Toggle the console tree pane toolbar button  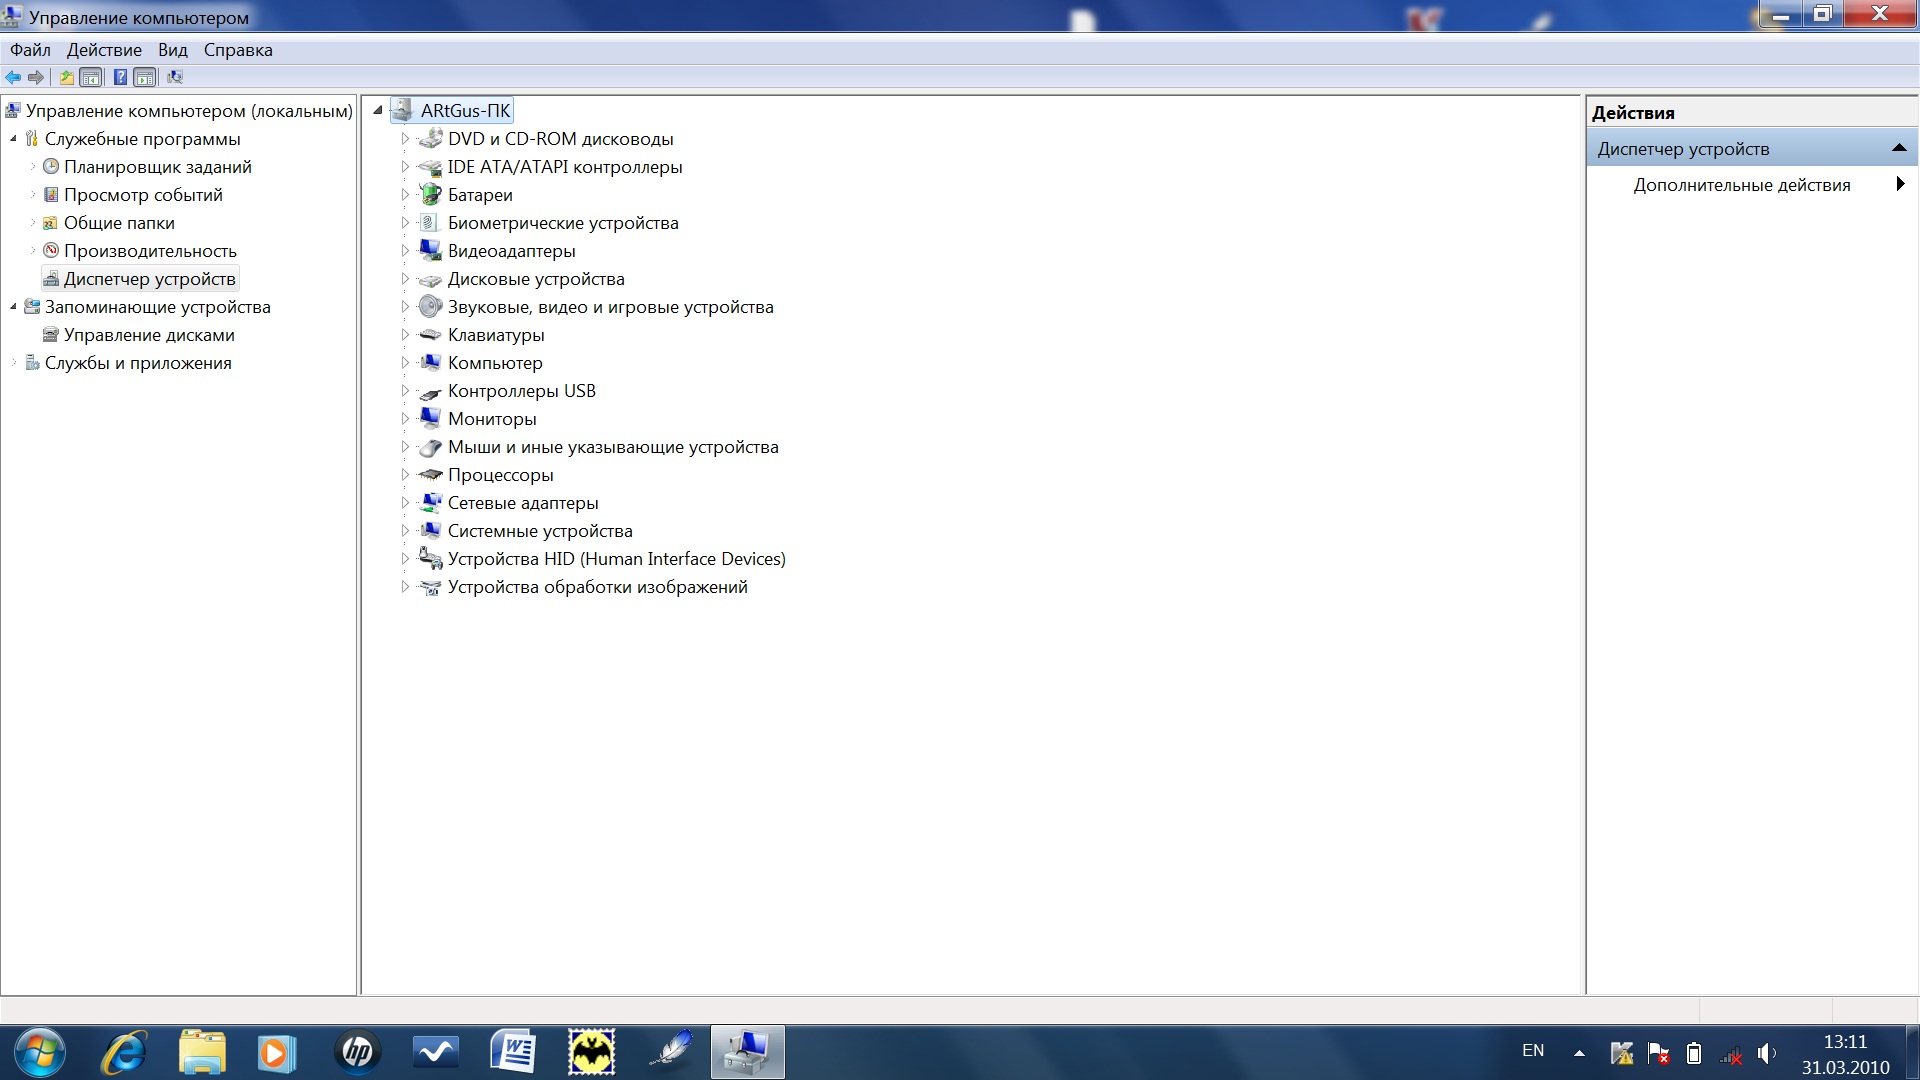click(x=91, y=77)
